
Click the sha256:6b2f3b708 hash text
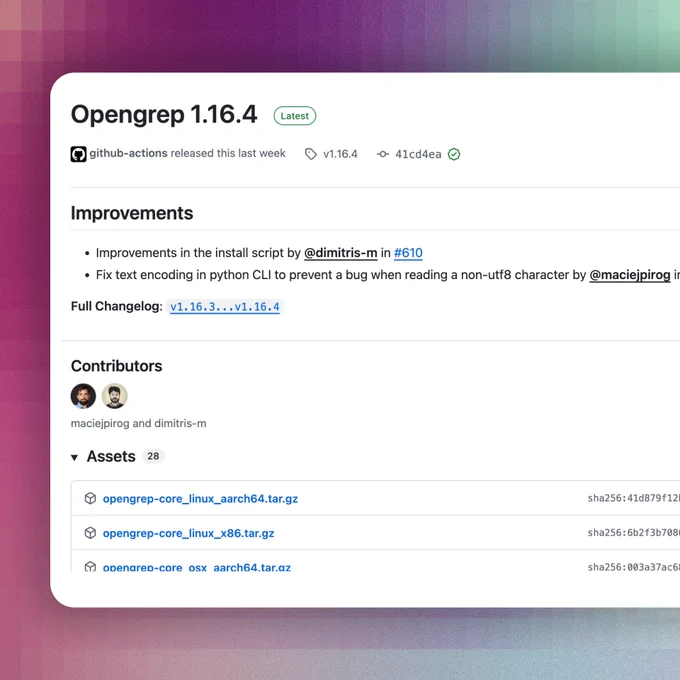(x=634, y=533)
